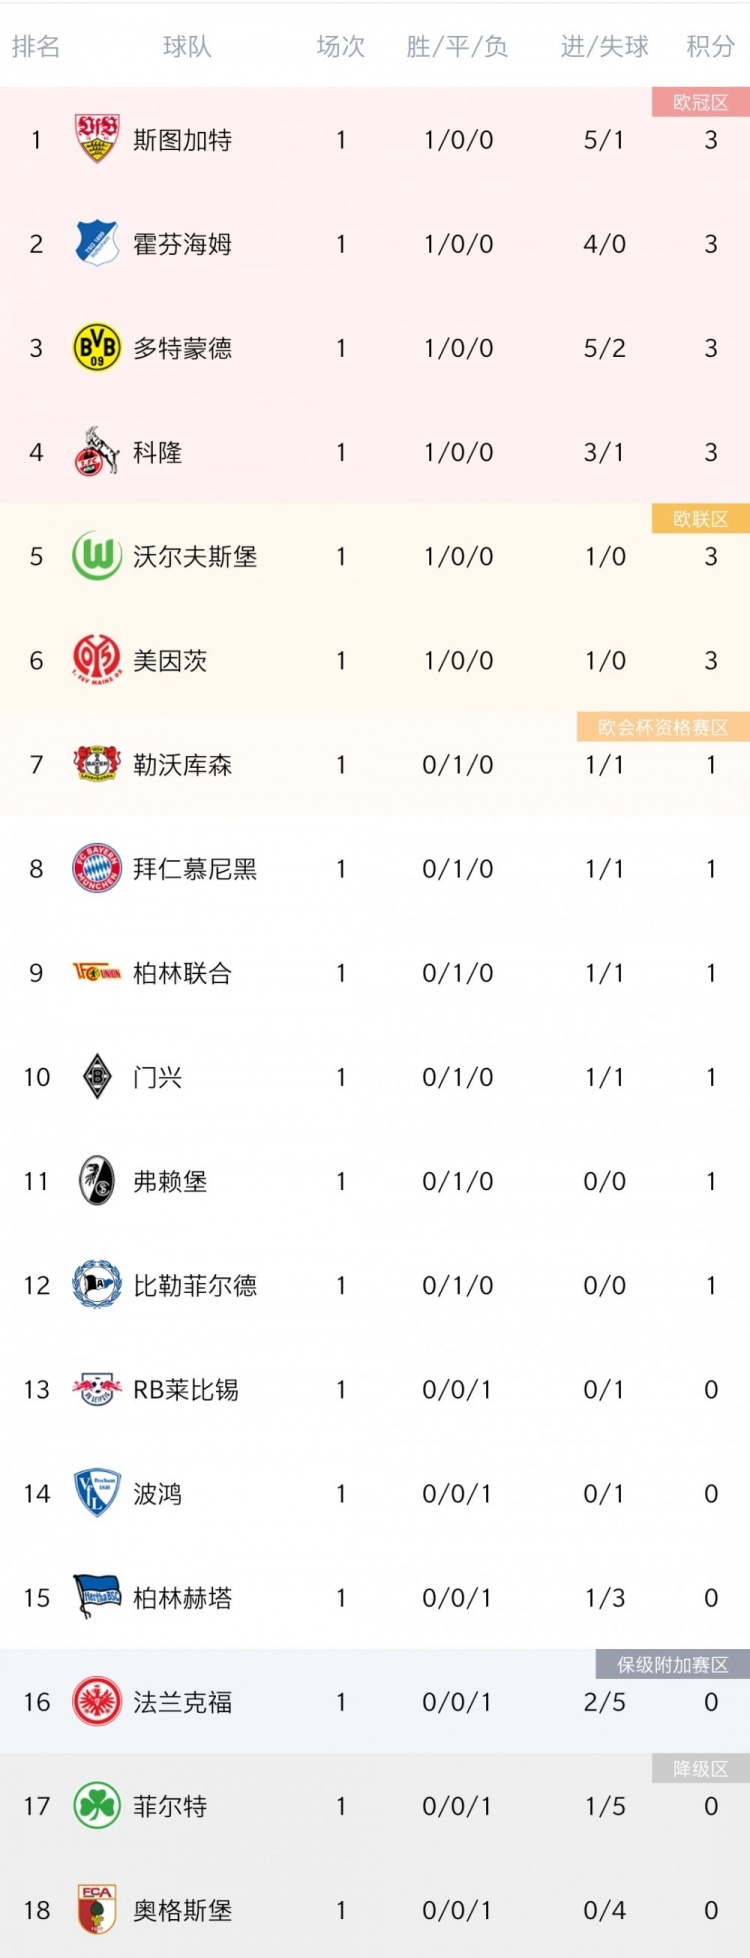Select the 奥格斯堡 table row
Viewport: 750px width, 1958px height.
pos(375,1909)
